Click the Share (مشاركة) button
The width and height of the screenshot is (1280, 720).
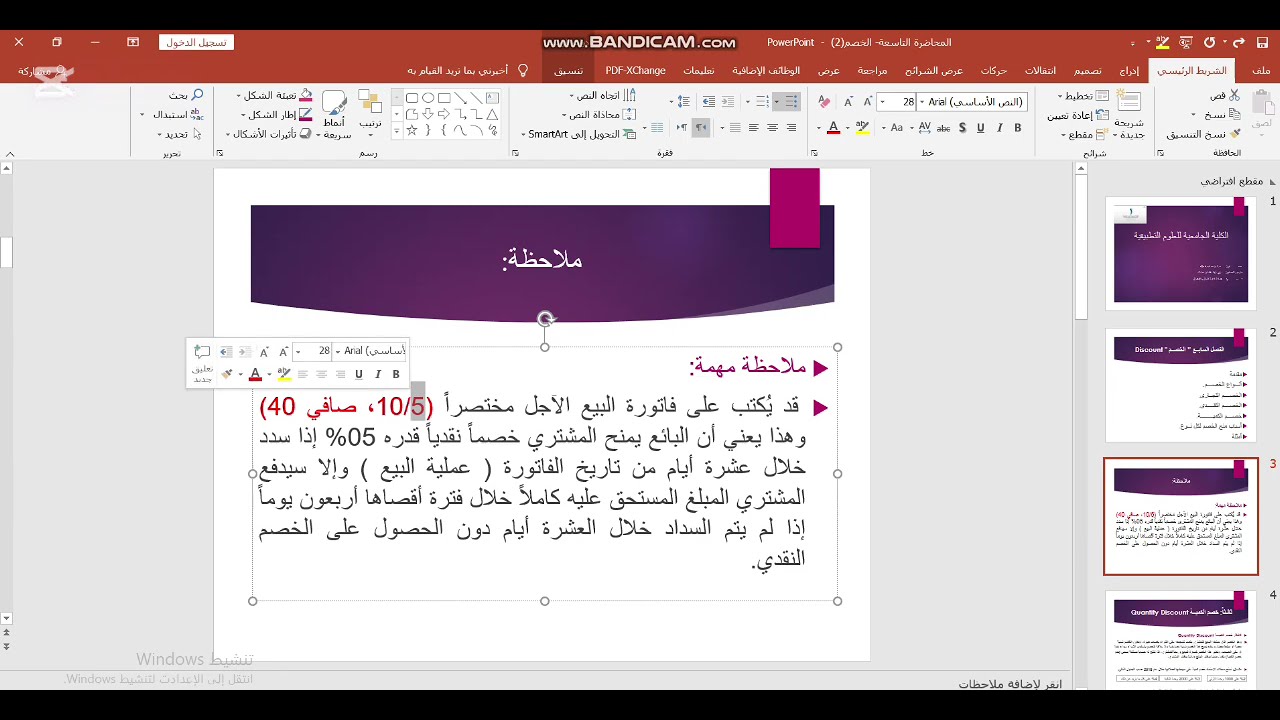click(40, 71)
